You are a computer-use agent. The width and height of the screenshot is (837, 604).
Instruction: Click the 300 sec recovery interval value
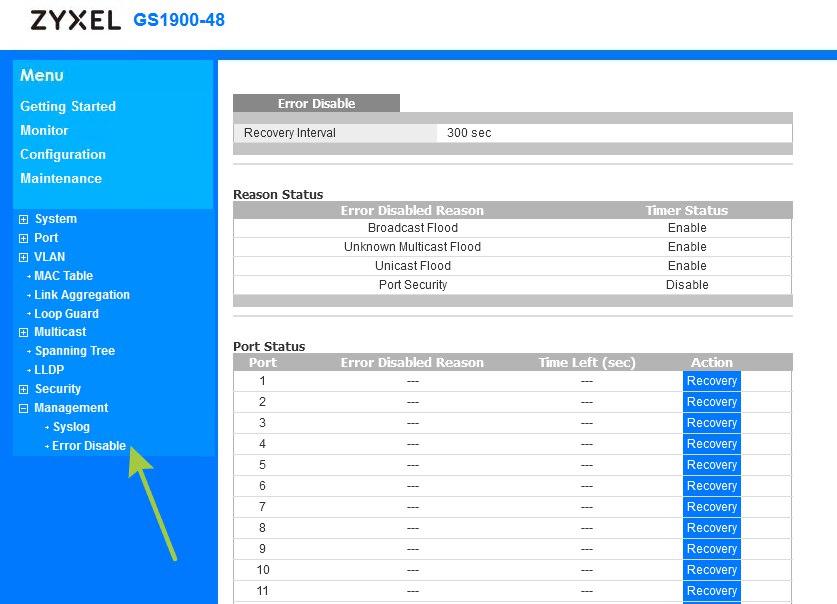click(x=469, y=133)
